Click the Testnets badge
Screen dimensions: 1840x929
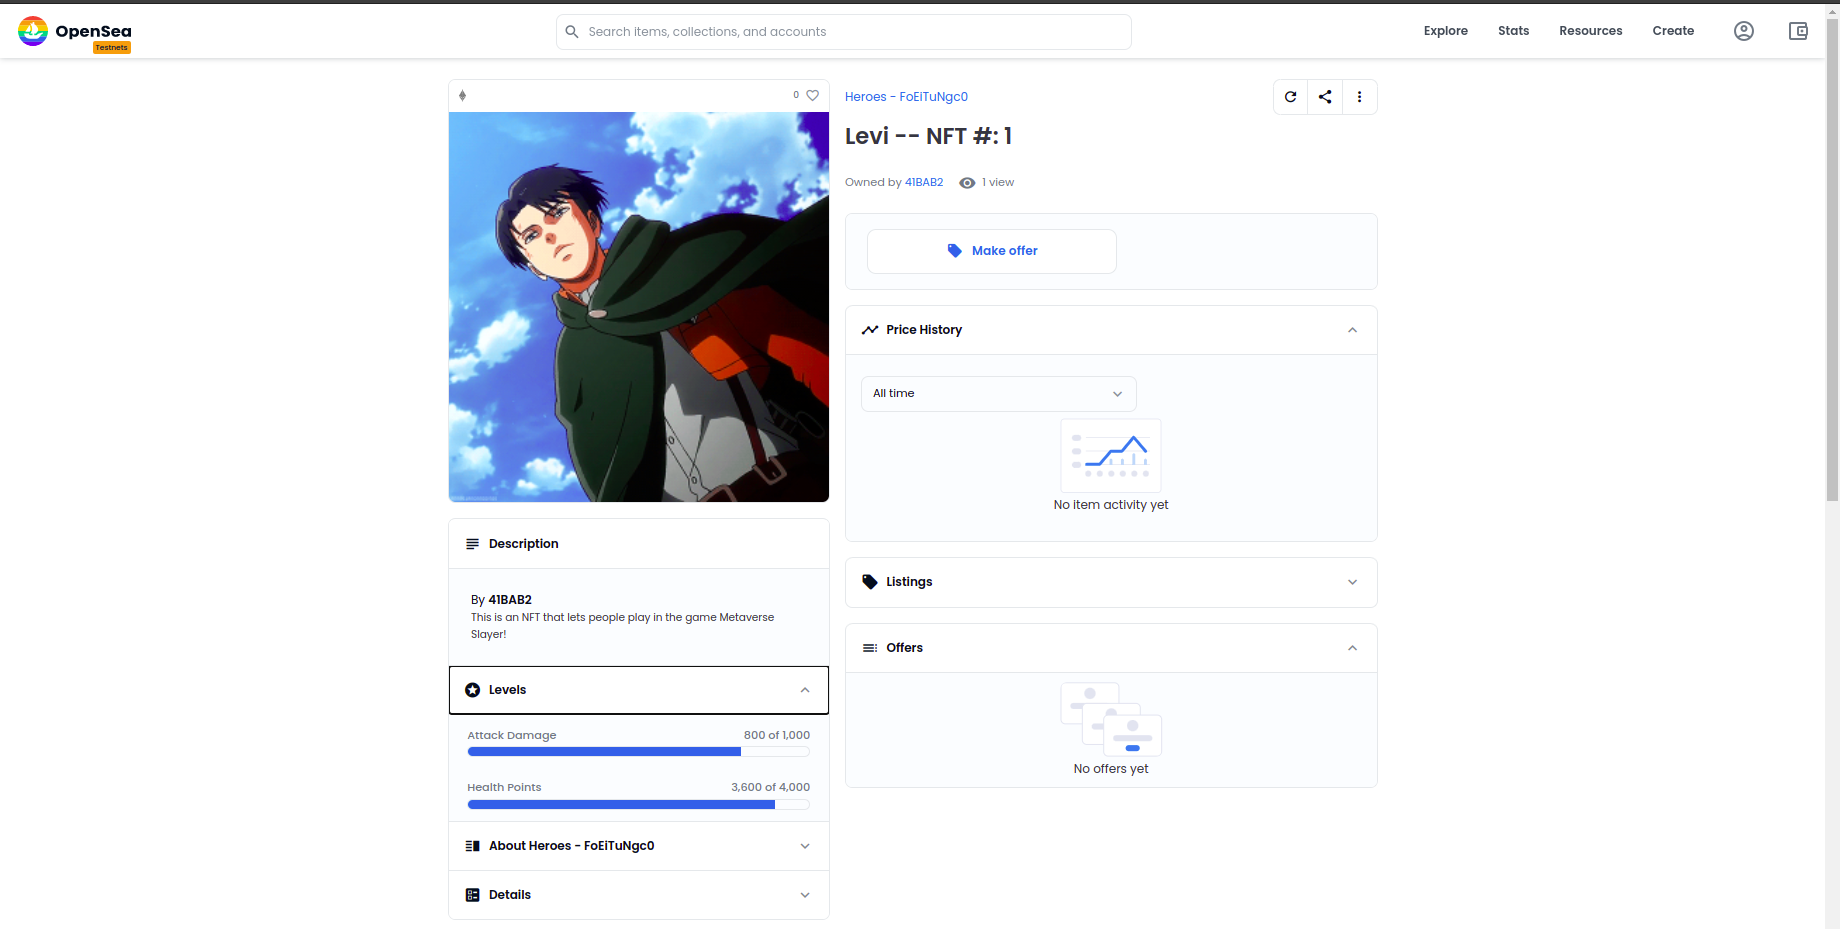tap(112, 48)
